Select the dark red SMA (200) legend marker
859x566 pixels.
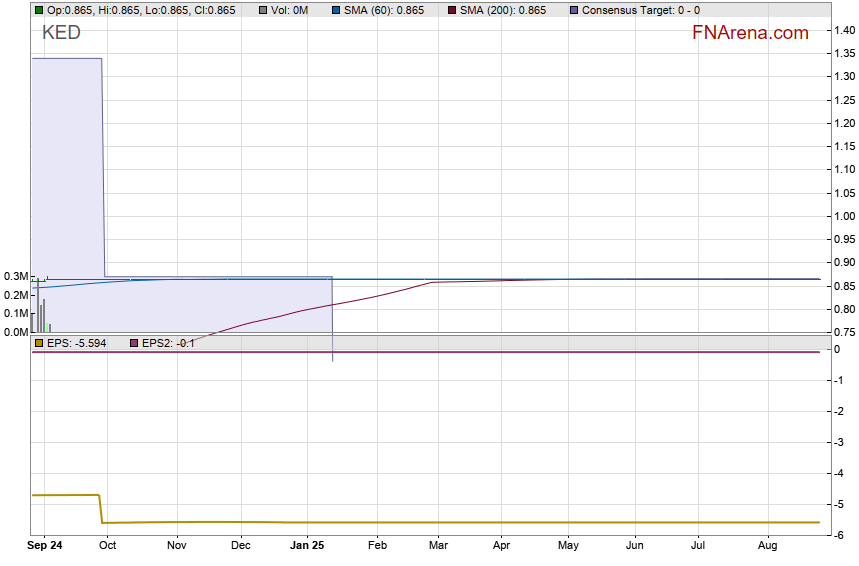(451, 10)
